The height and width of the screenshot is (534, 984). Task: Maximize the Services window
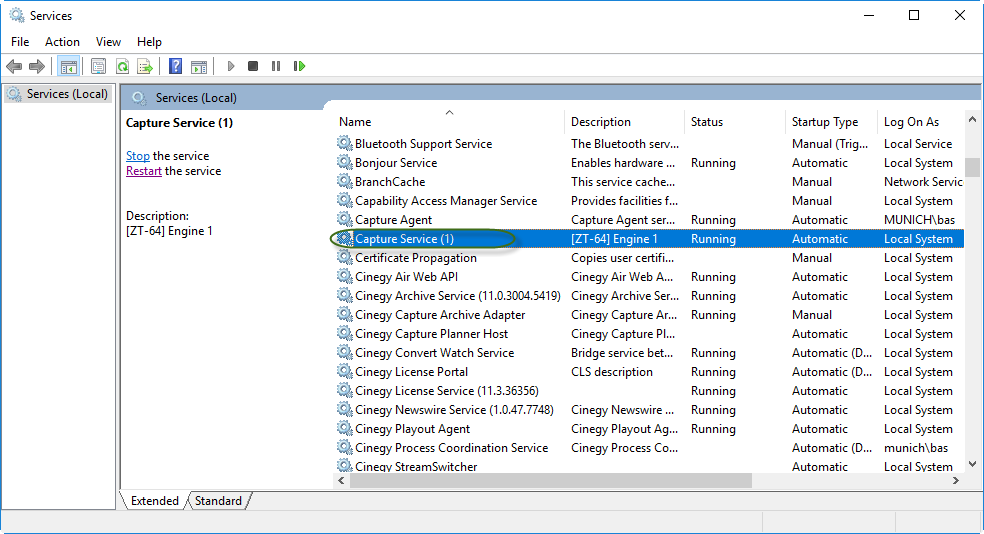(x=914, y=15)
